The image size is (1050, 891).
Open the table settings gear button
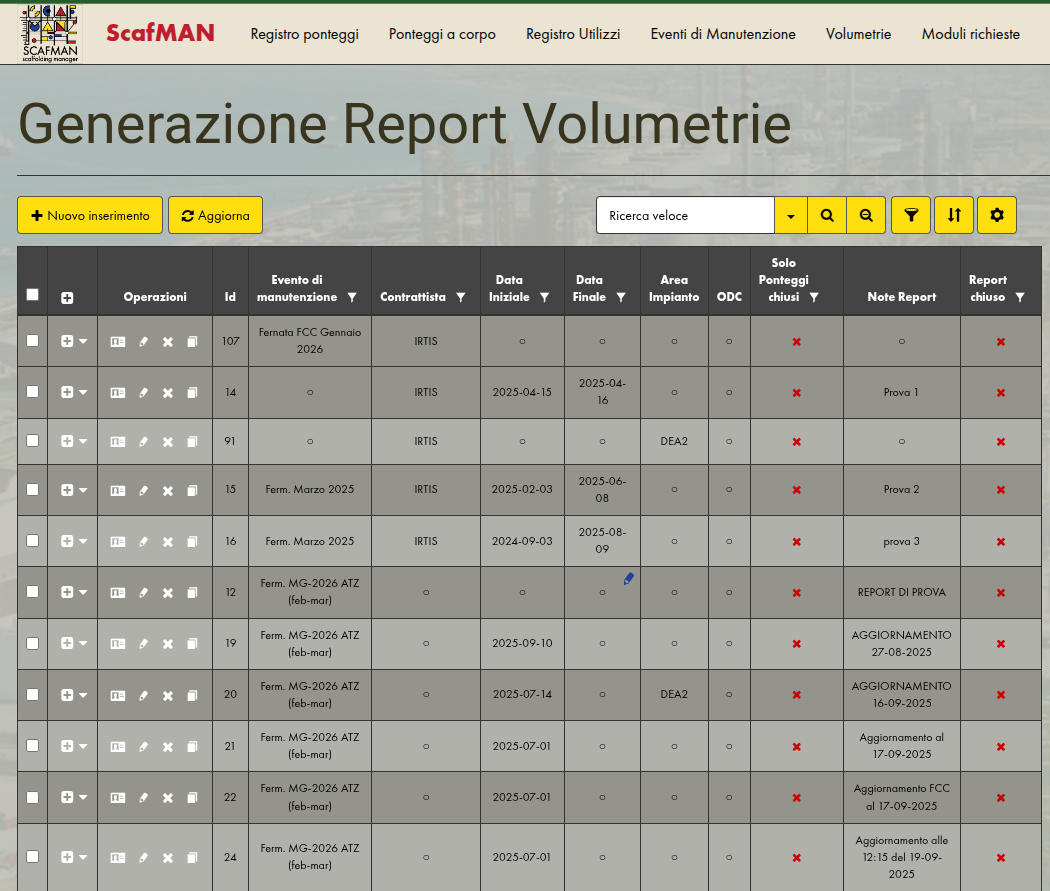point(996,216)
